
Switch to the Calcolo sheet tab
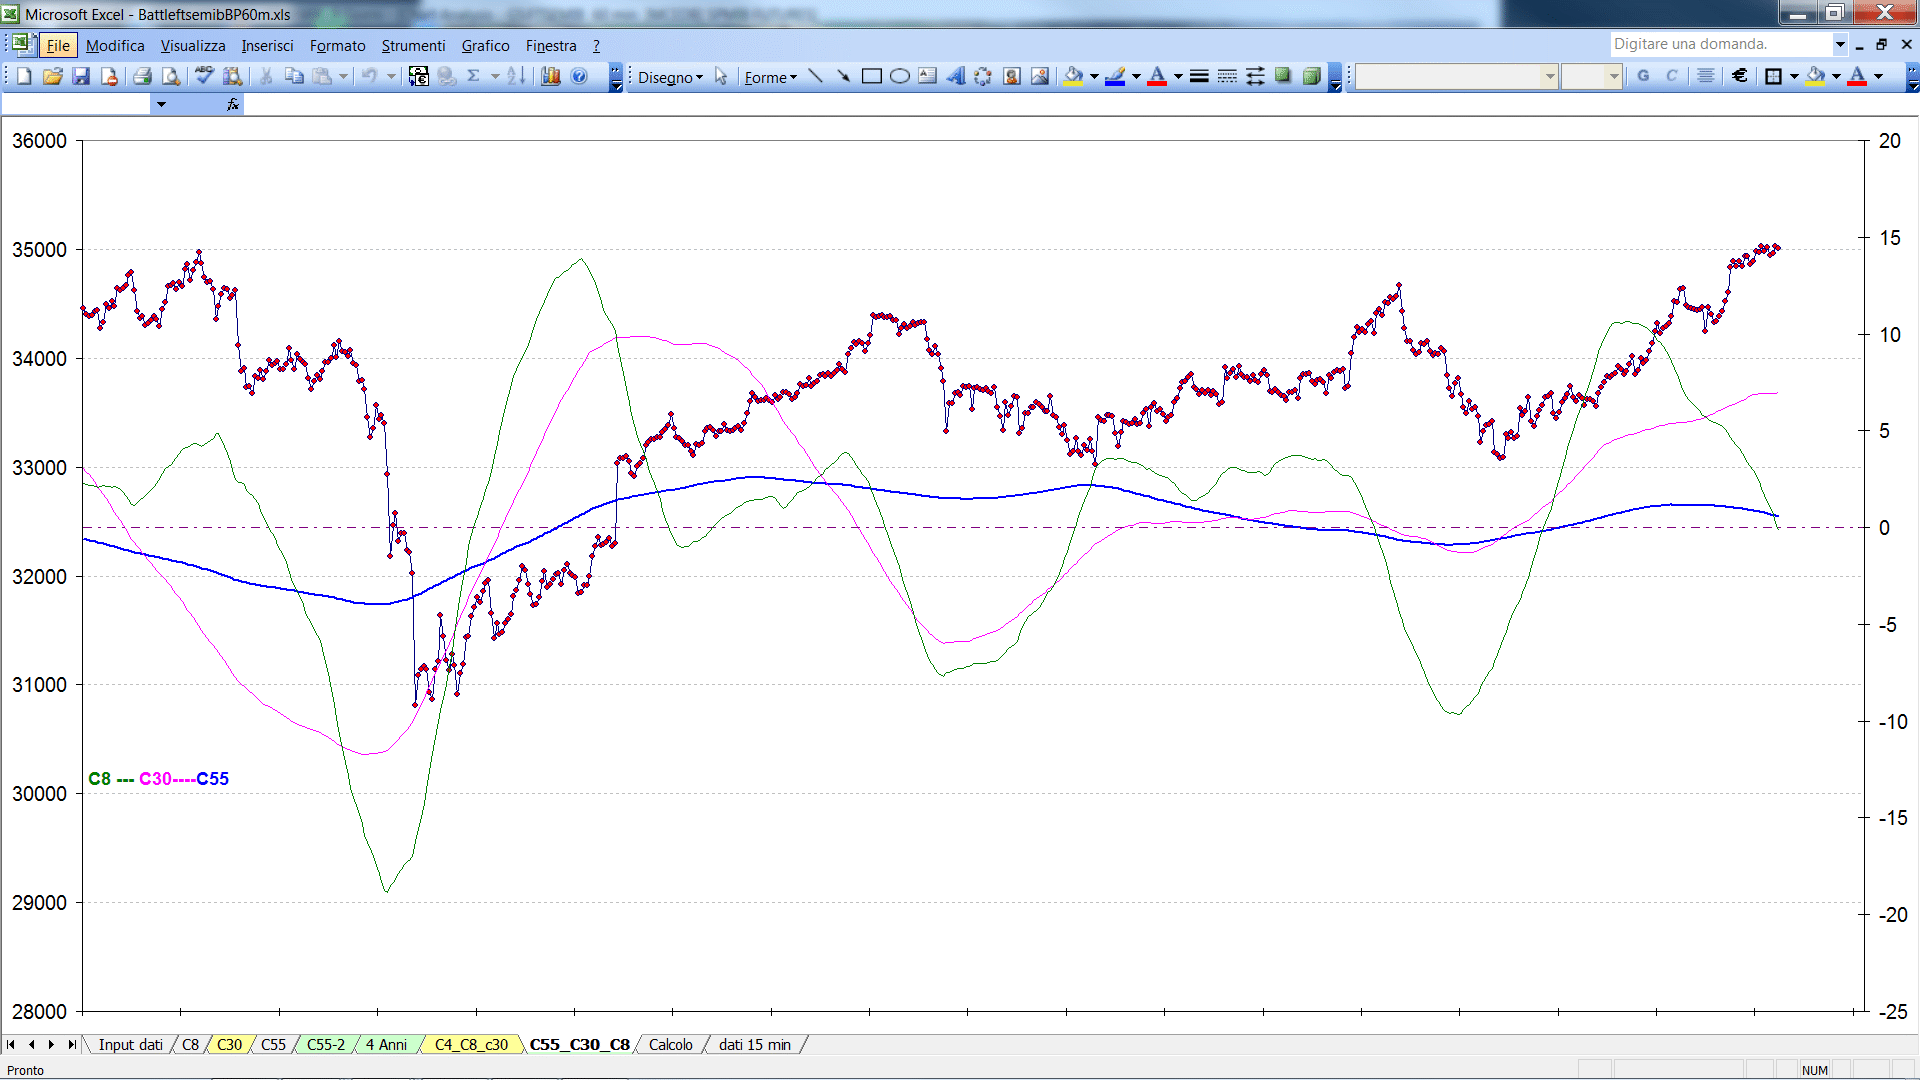coord(670,1045)
